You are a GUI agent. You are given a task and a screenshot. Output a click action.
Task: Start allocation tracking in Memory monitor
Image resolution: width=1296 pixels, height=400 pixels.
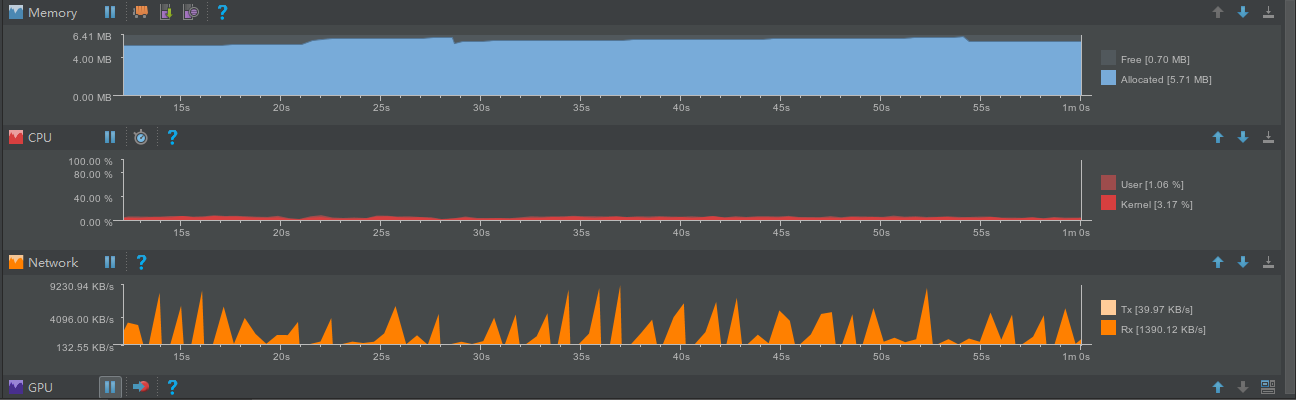(x=191, y=13)
